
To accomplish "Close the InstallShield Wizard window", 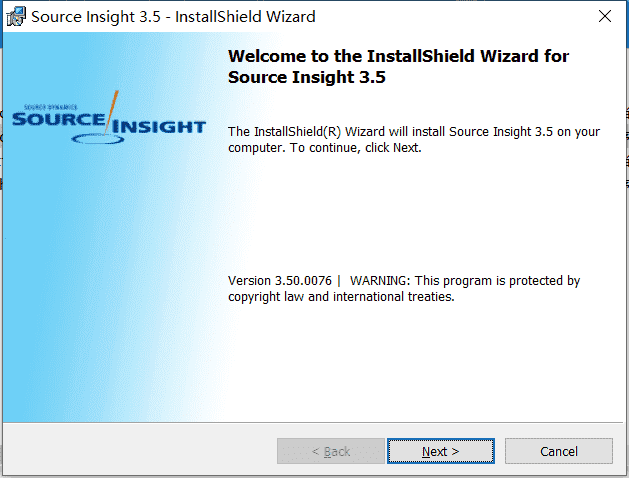I will coord(605,16).
